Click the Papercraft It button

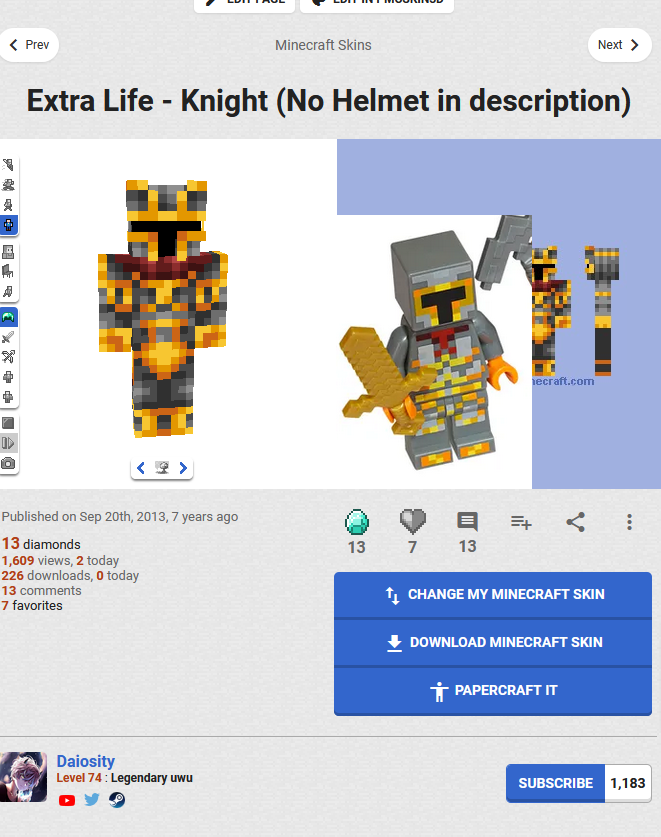point(493,691)
